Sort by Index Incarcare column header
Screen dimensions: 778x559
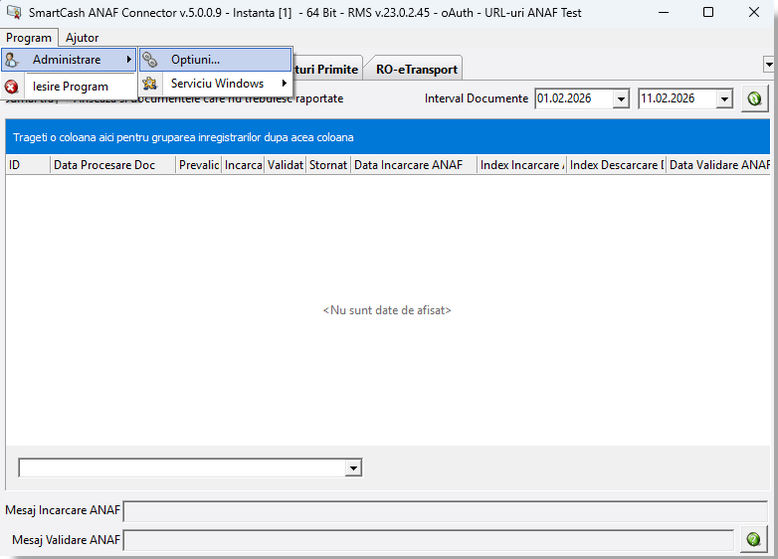coord(521,165)
